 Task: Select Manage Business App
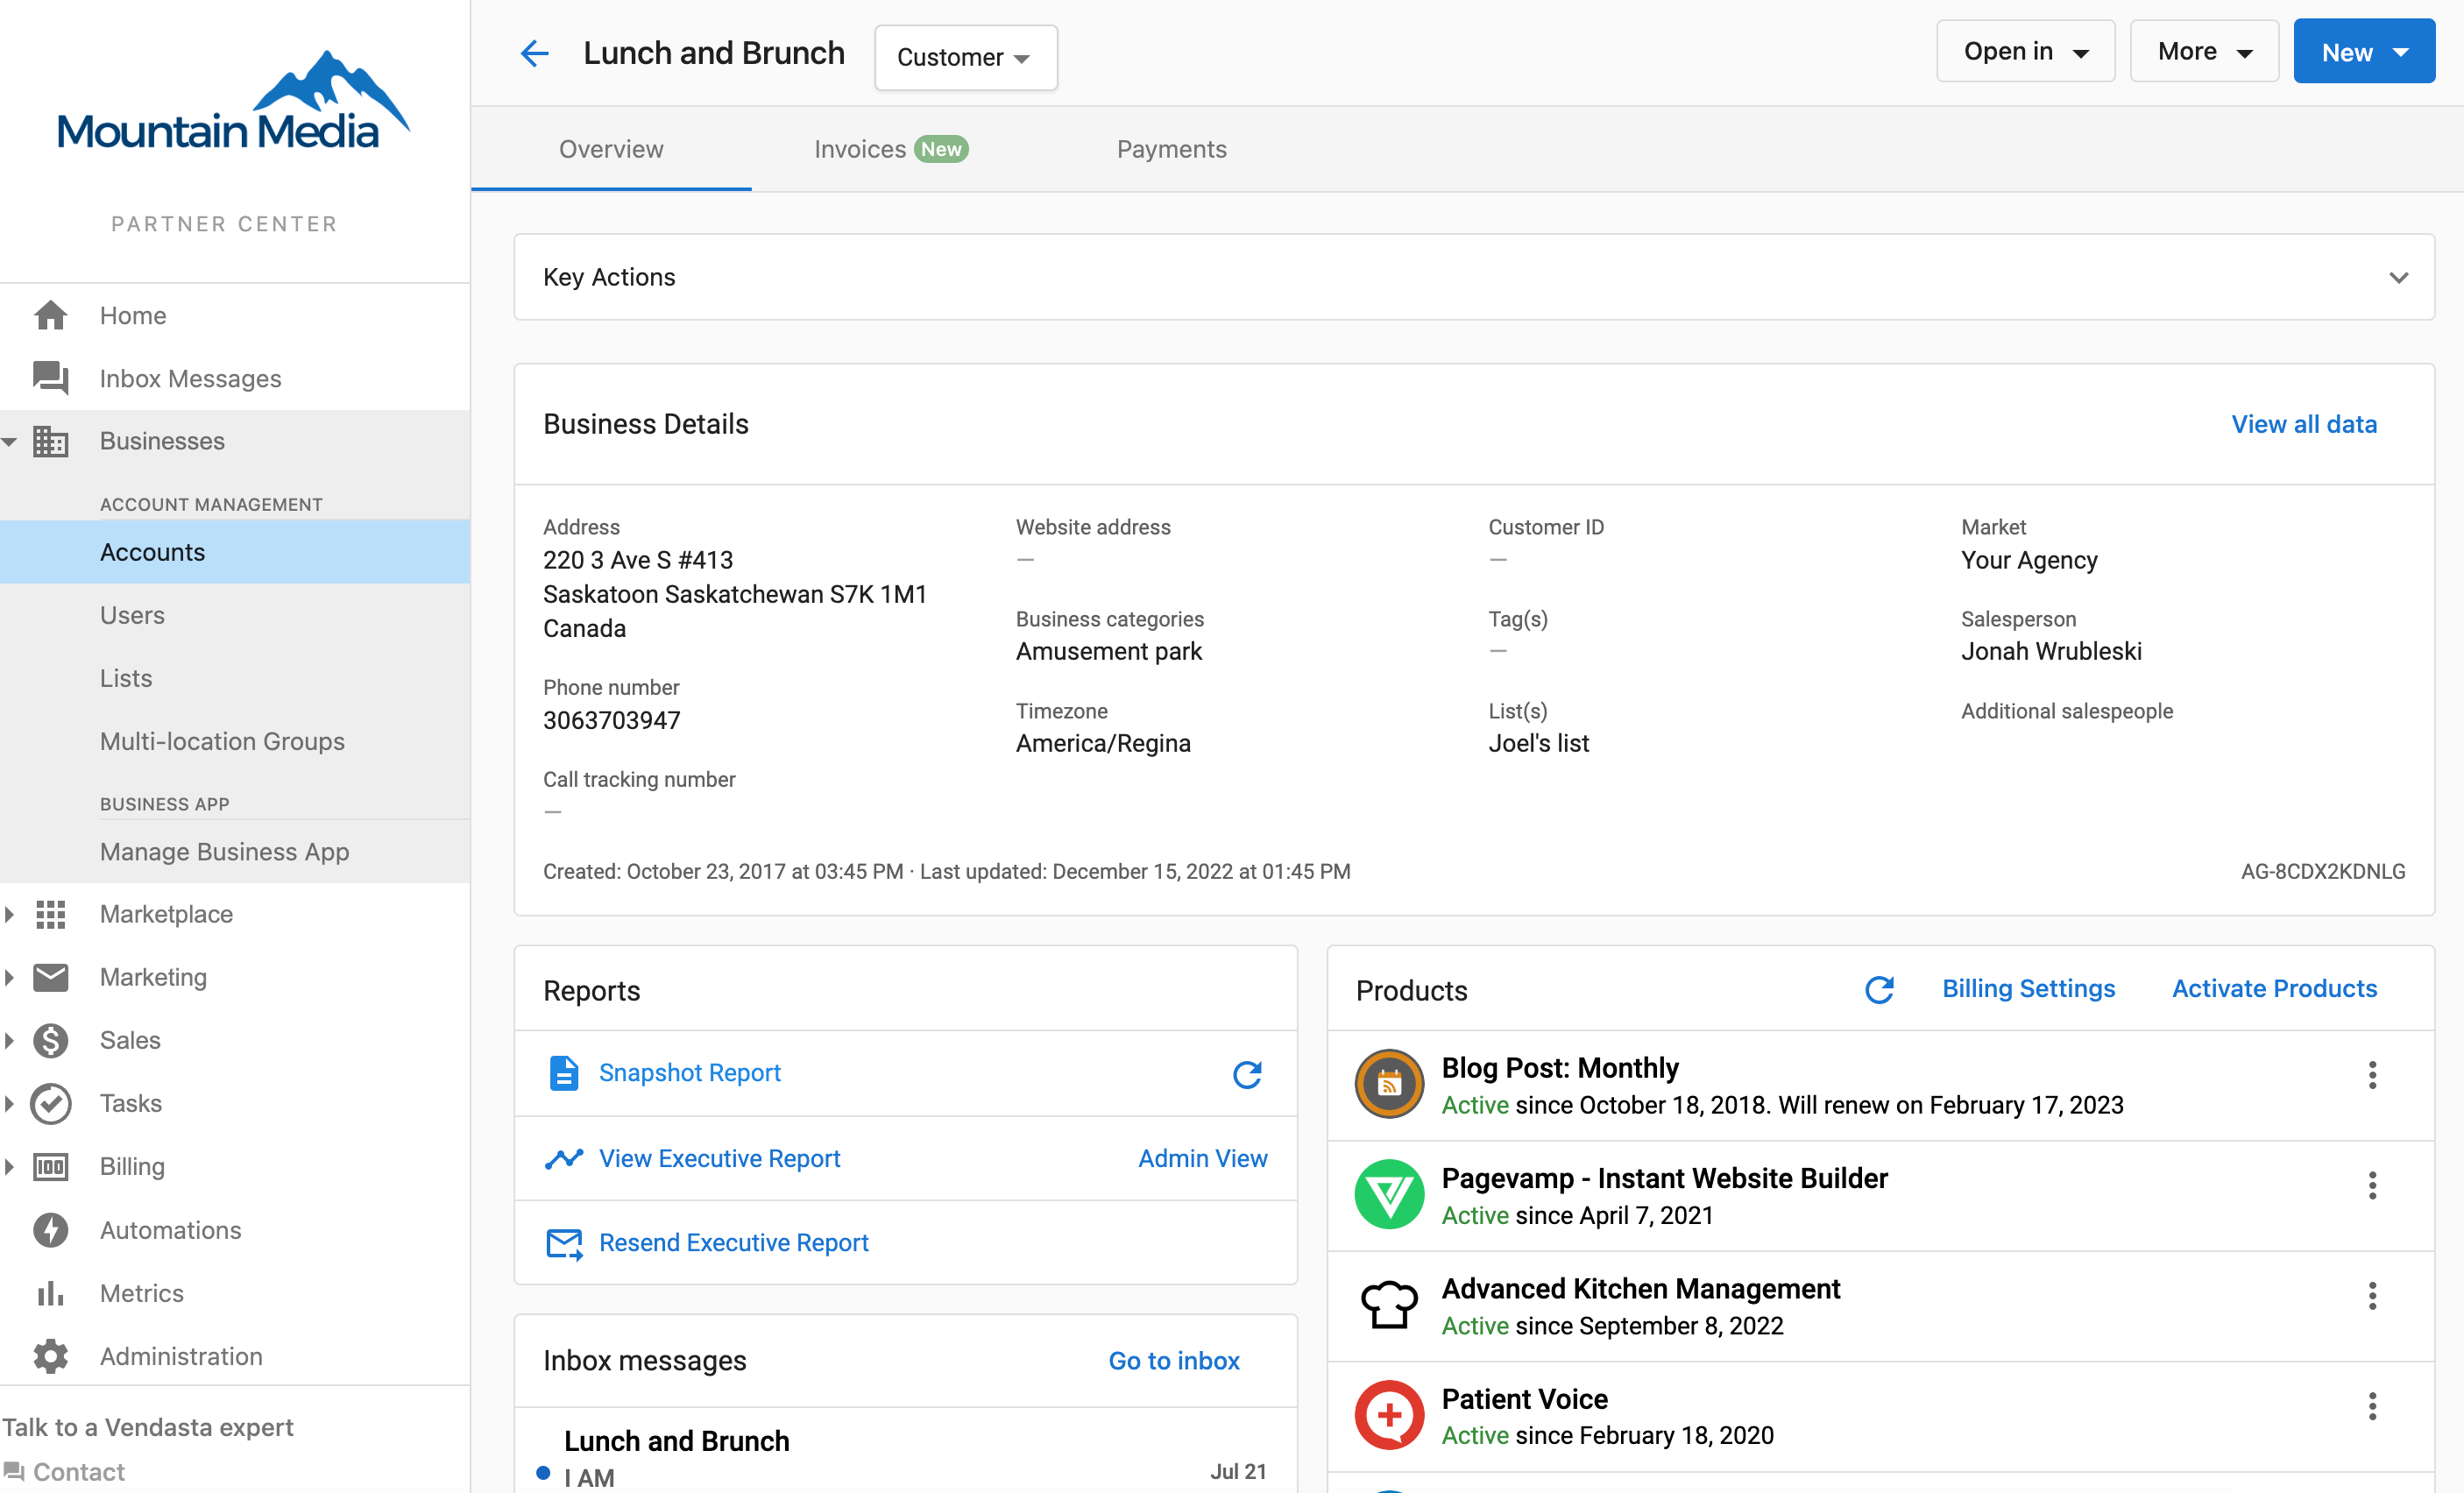tap(235, 852)
